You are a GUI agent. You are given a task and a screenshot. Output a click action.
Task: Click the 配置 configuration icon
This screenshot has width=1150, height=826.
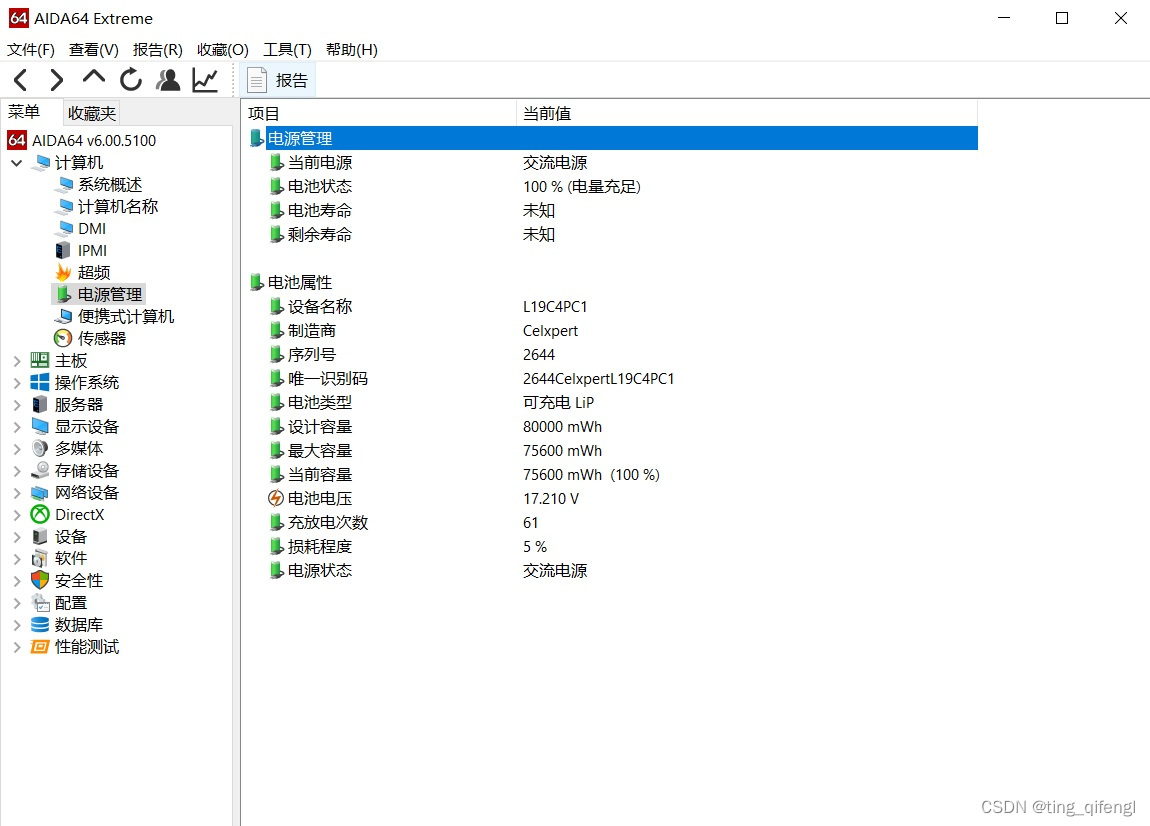(x=40, y=603)
